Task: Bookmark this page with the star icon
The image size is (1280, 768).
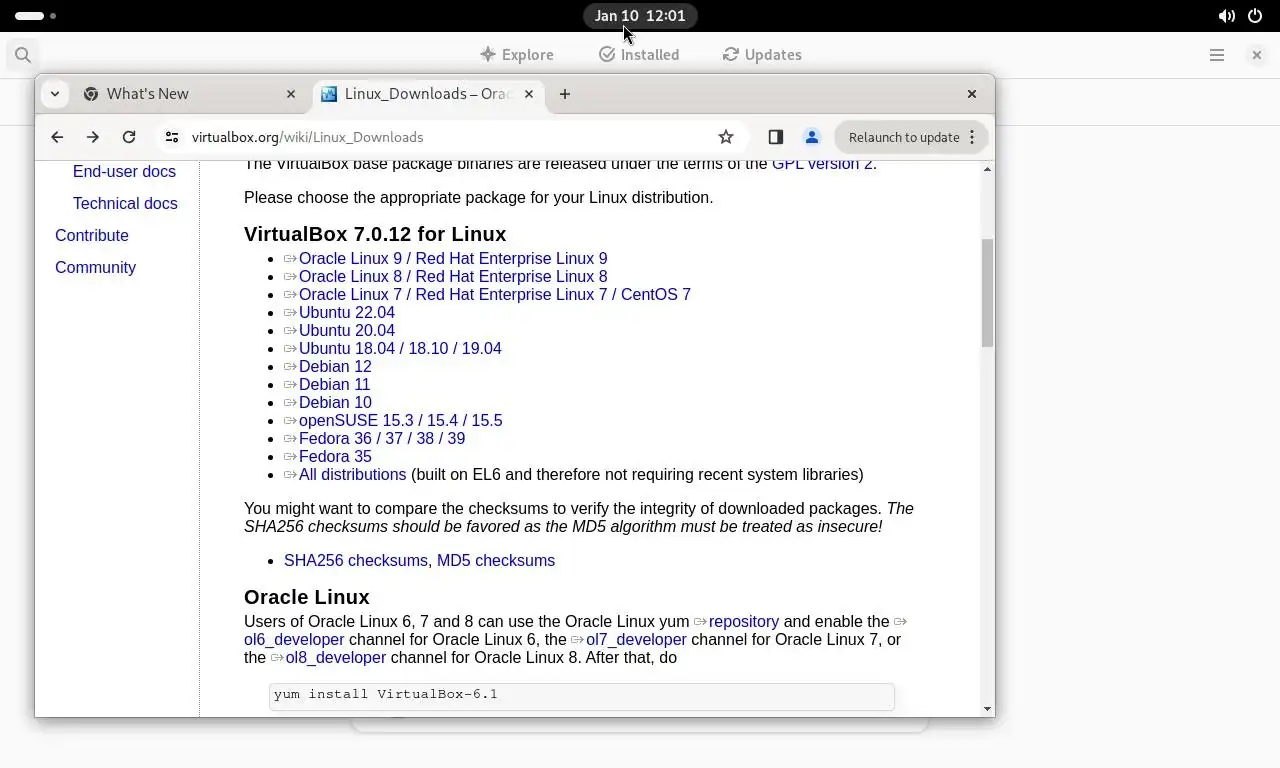Action: tap(726, 137)
